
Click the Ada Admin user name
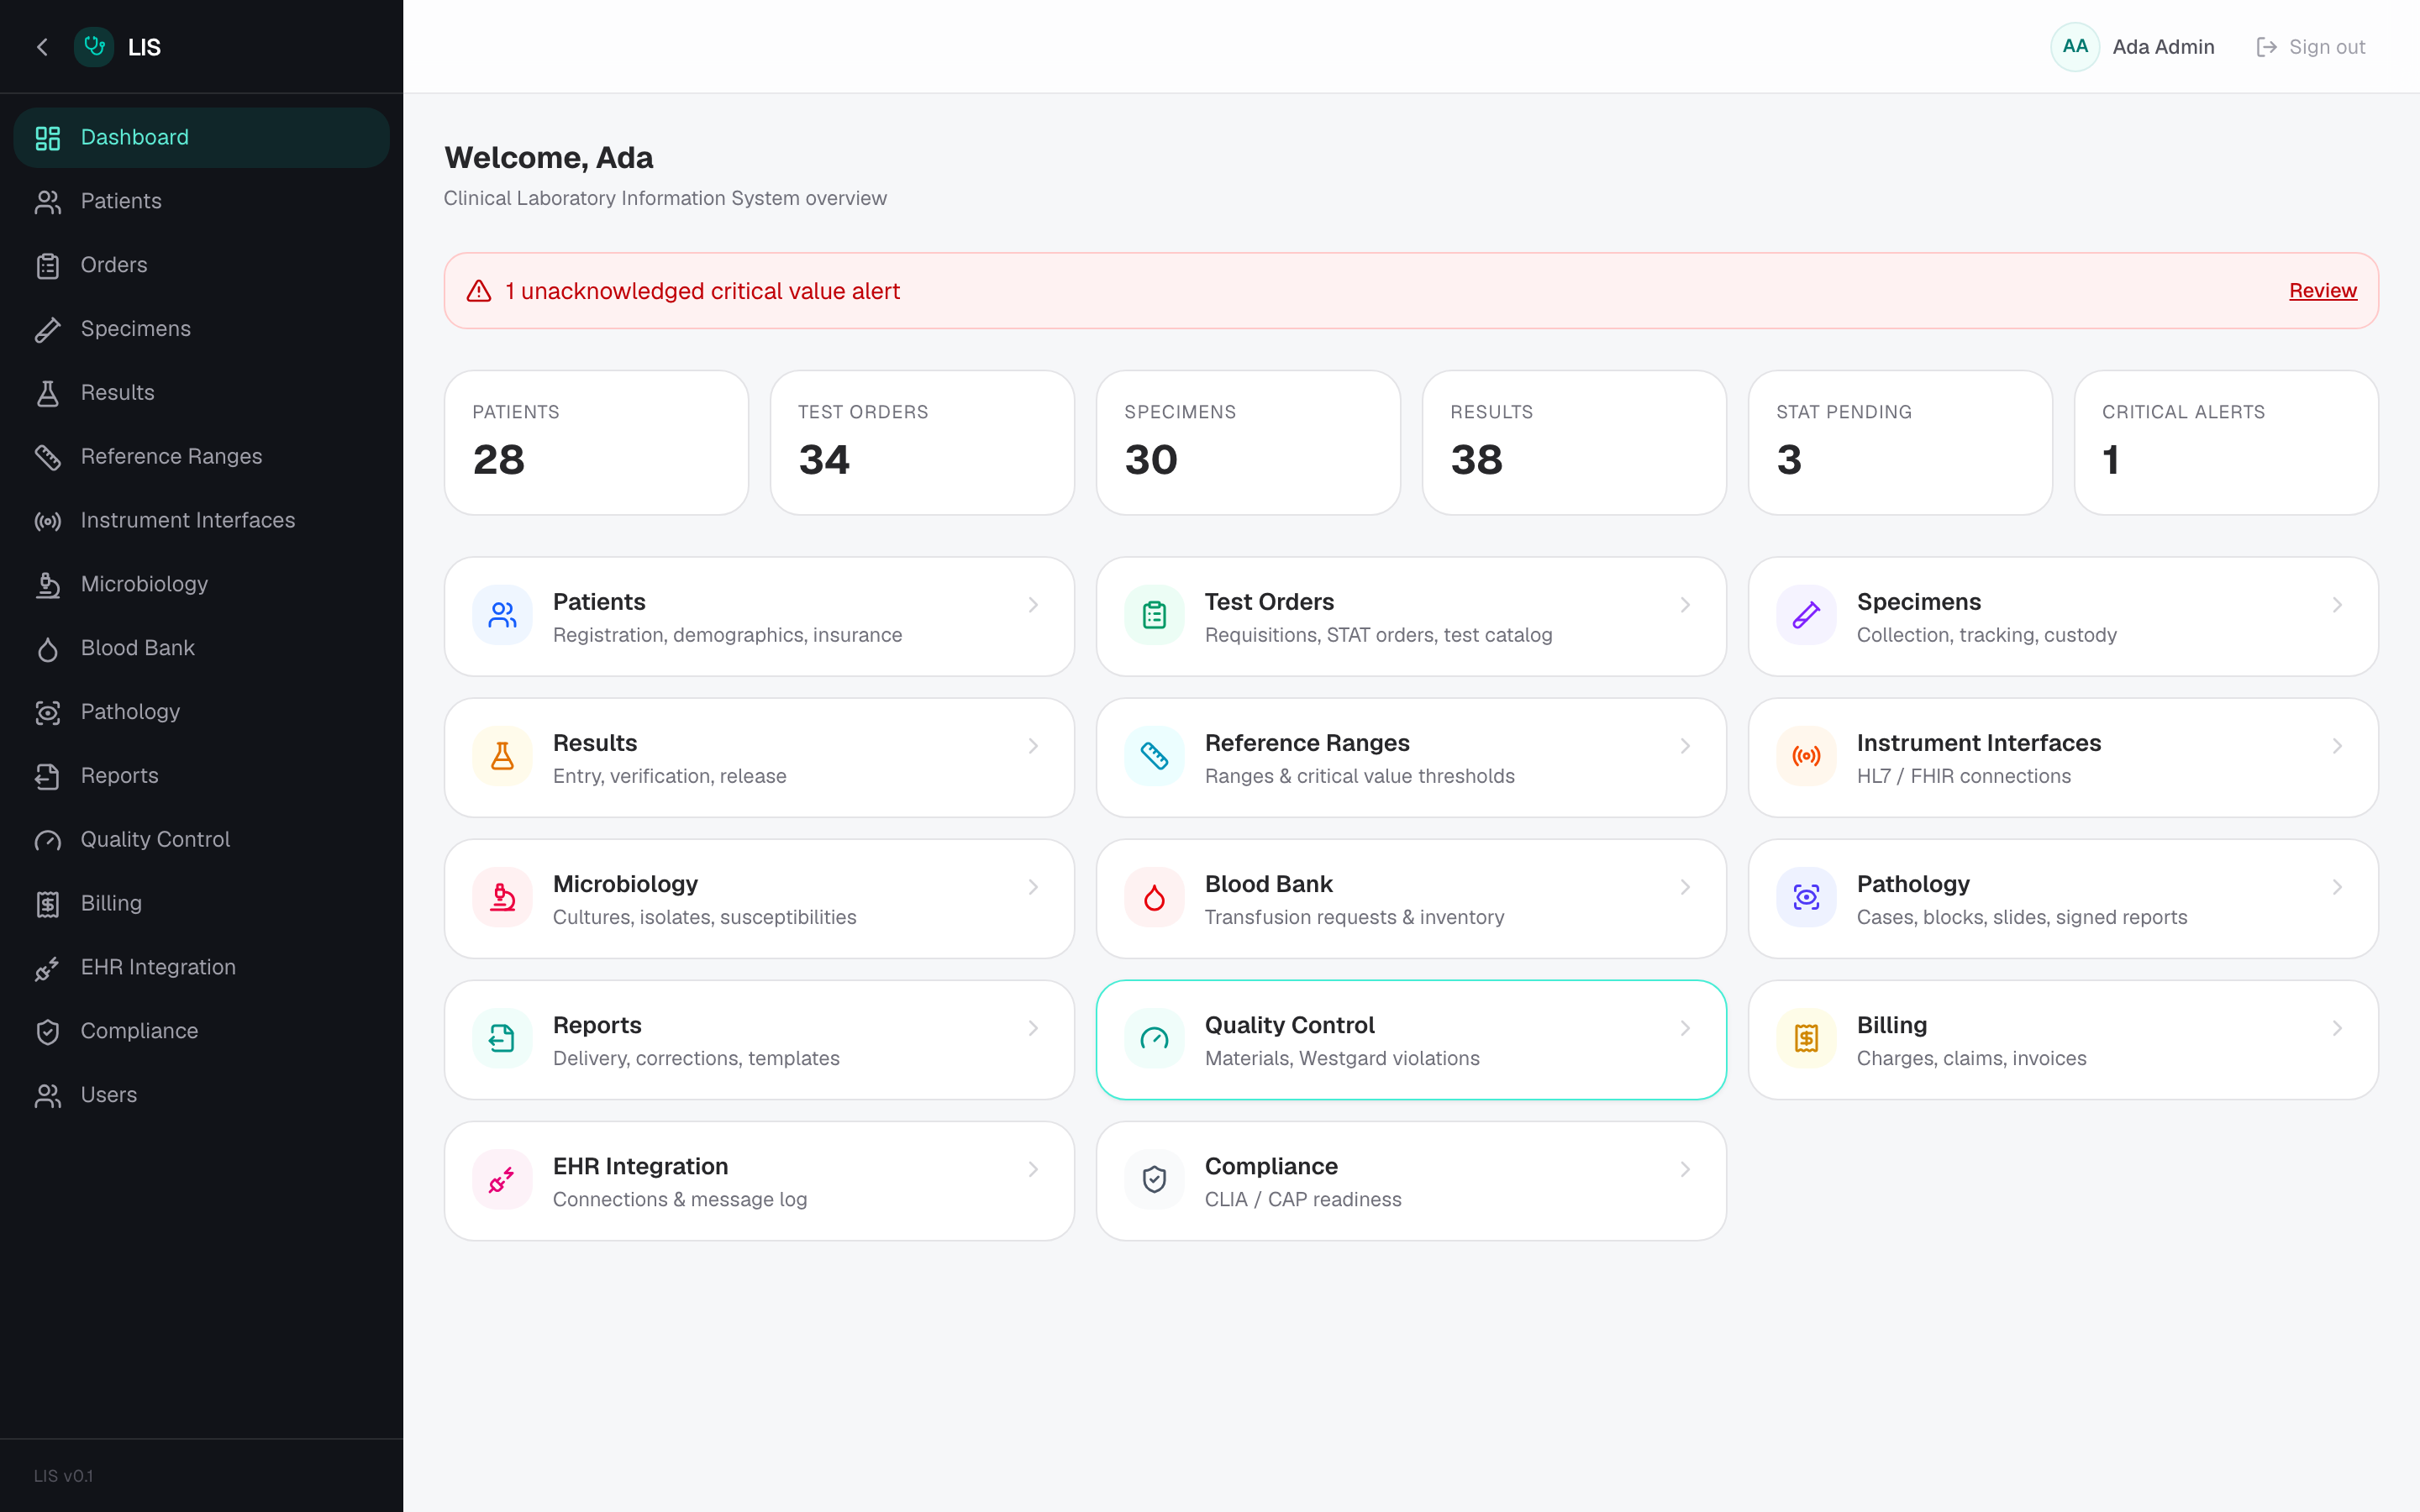pos(2163,47)
